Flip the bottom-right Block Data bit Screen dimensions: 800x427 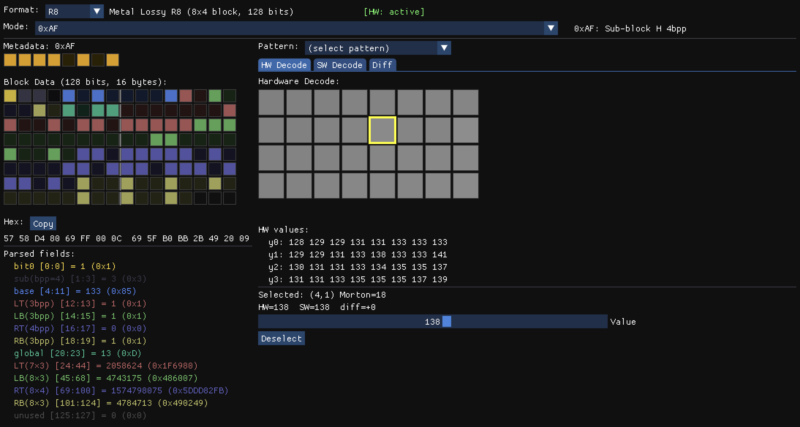tap(229, 198)
